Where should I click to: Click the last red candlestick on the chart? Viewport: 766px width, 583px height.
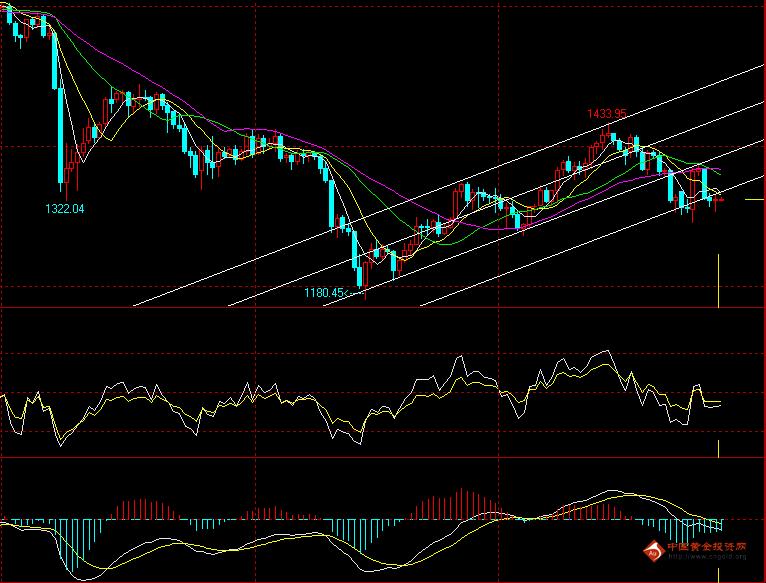(x=722, y=199)
